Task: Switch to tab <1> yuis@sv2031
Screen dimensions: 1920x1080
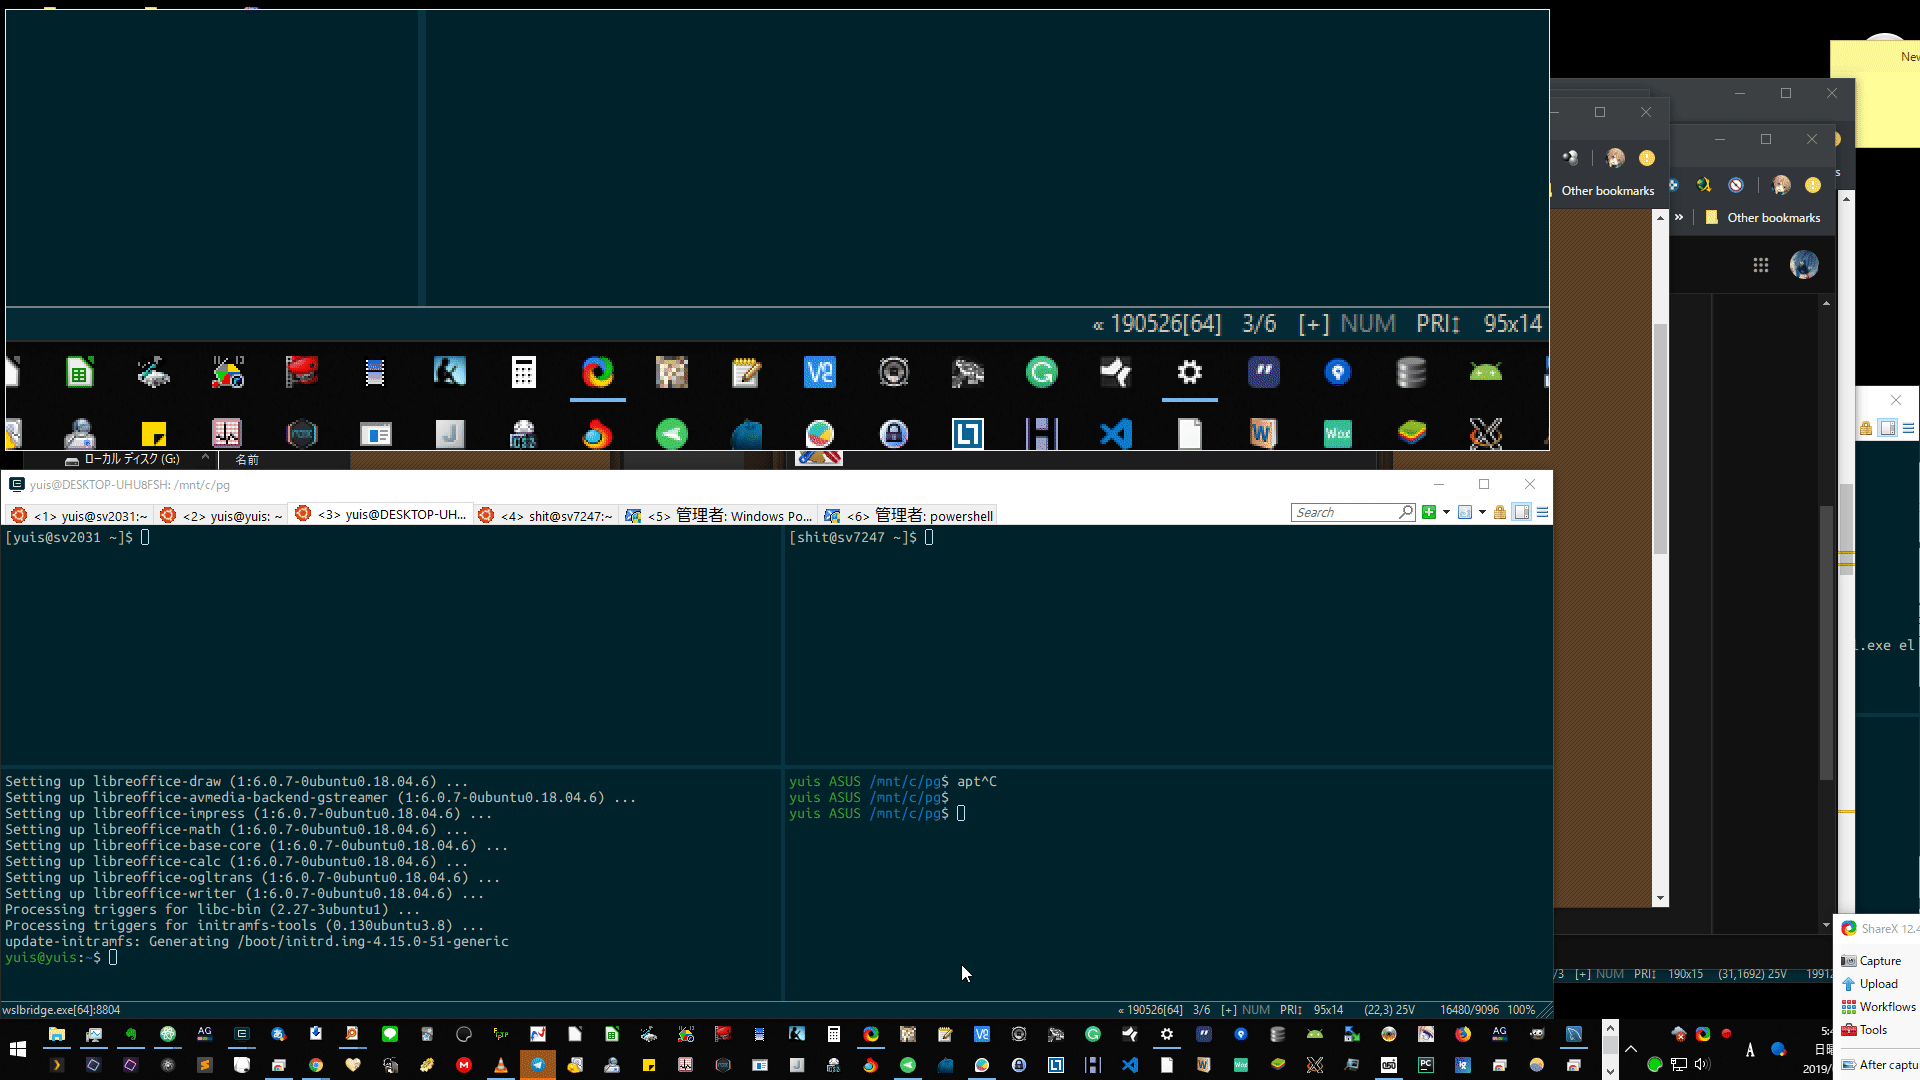Action: point(78,516)
